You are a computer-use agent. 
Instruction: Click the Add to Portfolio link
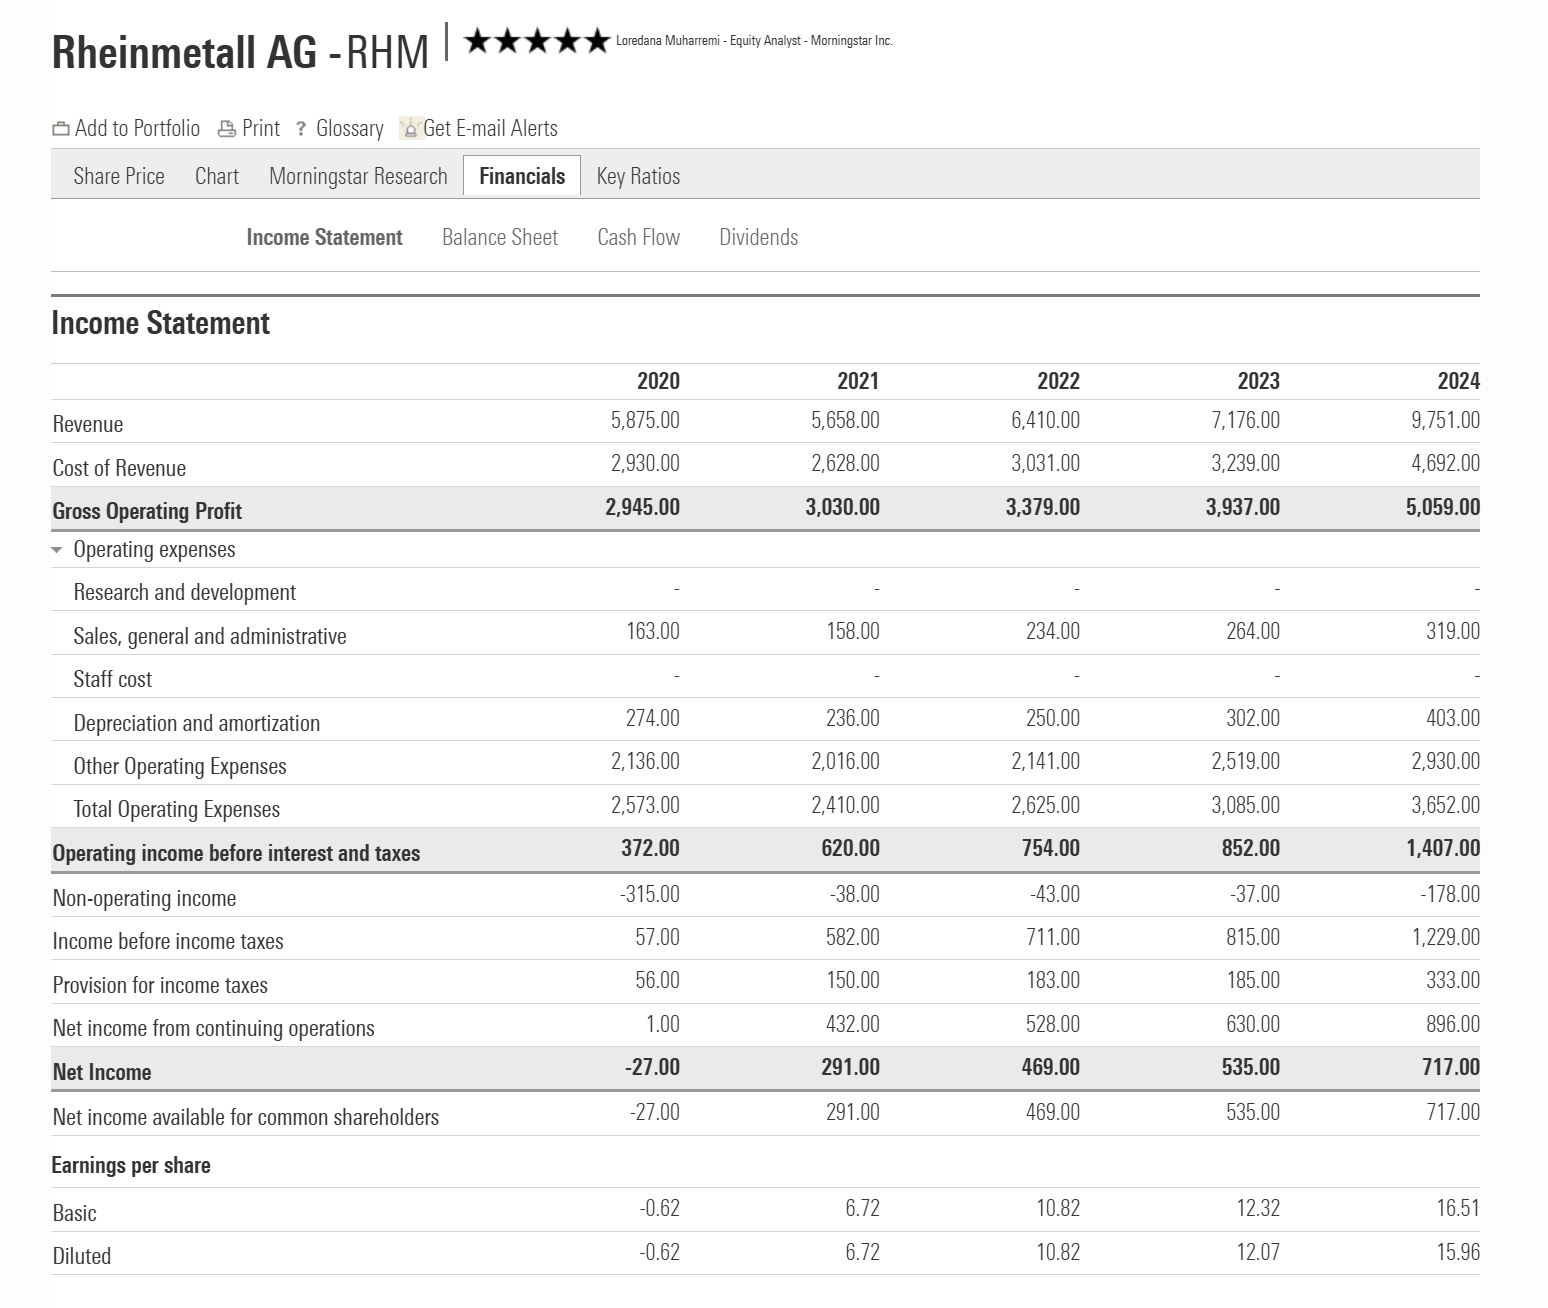tap(137, 128)
